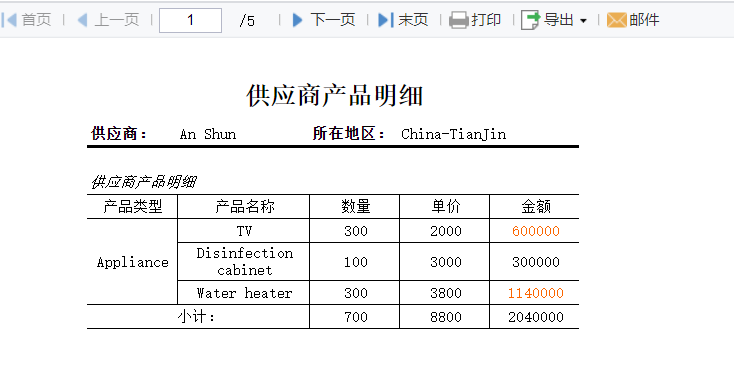Click quantity 300 in the TV row
The height and width of the screenshot is (384, 734).
click(x=355, y=231)
